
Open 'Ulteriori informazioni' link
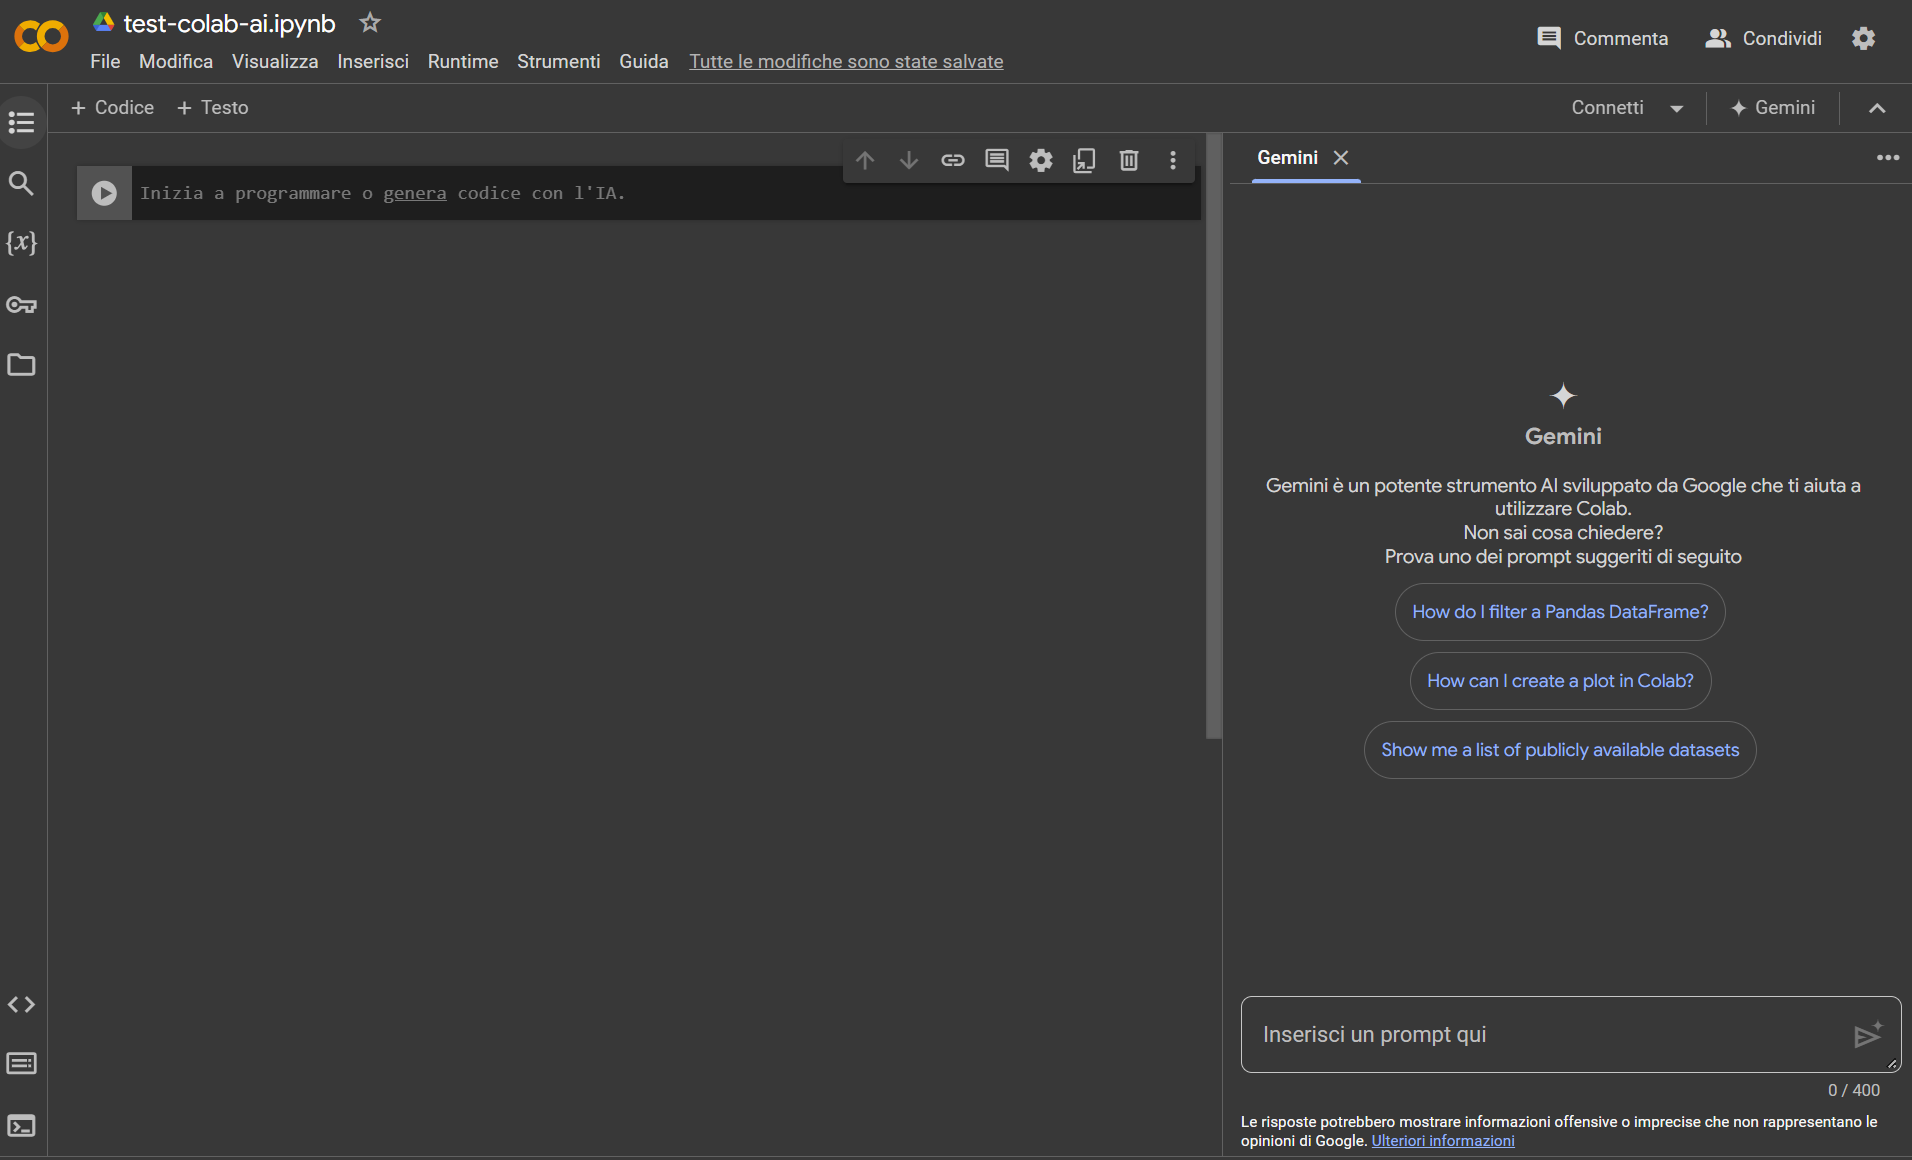coord(1443,1141)
